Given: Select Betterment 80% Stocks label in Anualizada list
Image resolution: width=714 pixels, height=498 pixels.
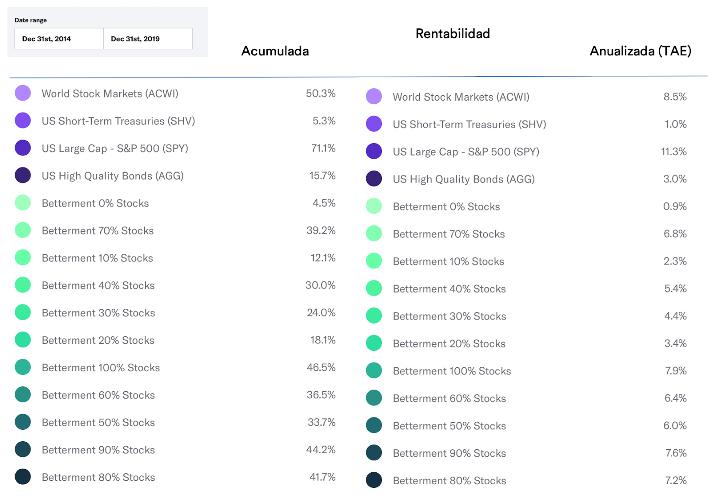Looking at the screenshot, I should point(449,480).
